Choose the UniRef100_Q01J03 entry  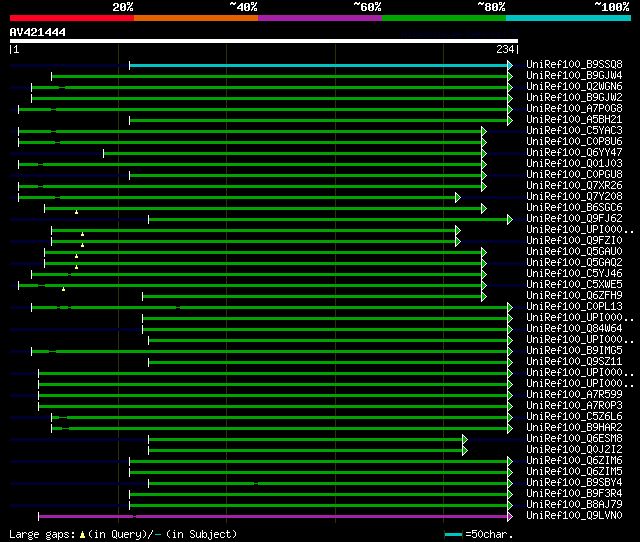[x=574, y=163]
